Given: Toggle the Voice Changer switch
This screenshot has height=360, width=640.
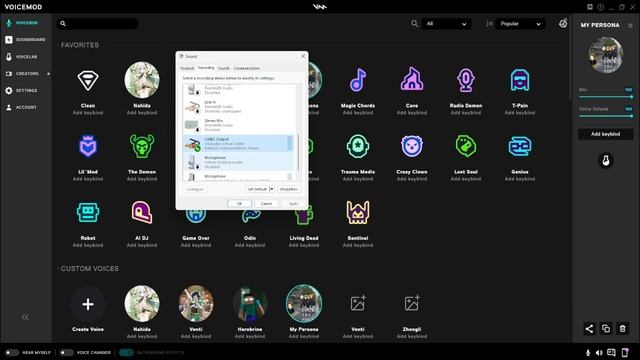Looking at the screenshot, I should click(x=66, y=353).
